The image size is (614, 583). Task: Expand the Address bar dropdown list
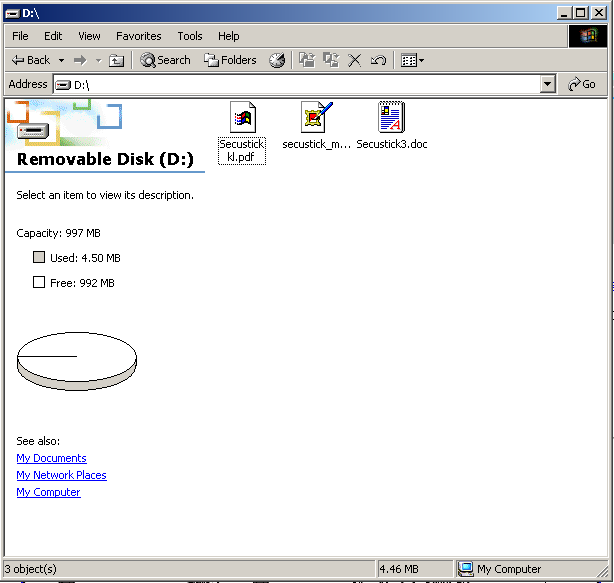click(547, 85)
